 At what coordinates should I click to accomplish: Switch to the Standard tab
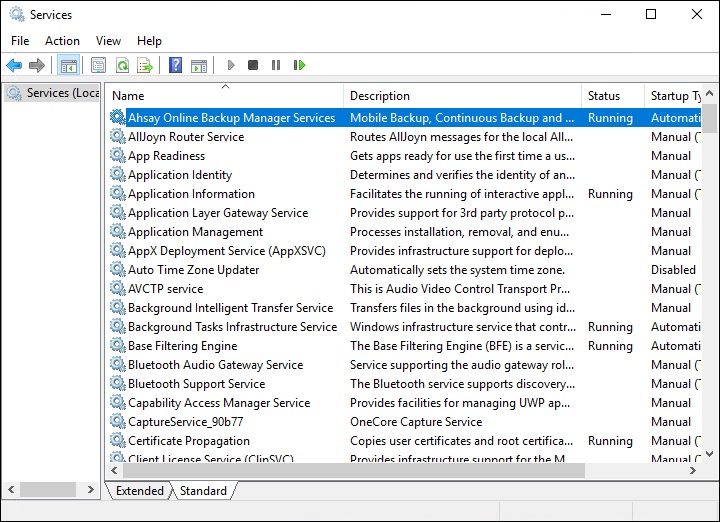click(203, 491)
